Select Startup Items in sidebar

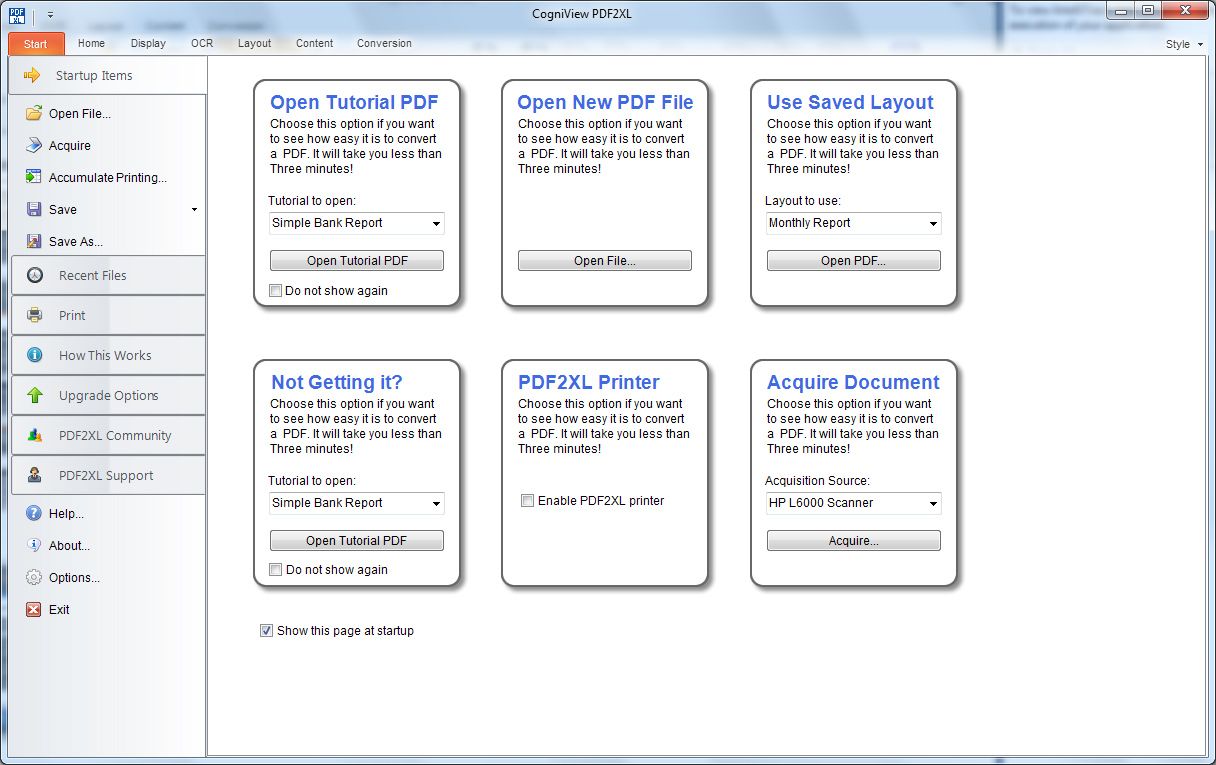pos(107,75)
